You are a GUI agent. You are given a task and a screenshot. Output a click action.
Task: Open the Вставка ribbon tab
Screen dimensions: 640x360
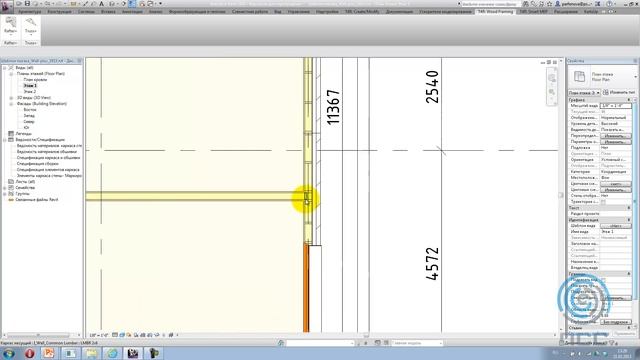pyautogui.click(x=108, y=11)
